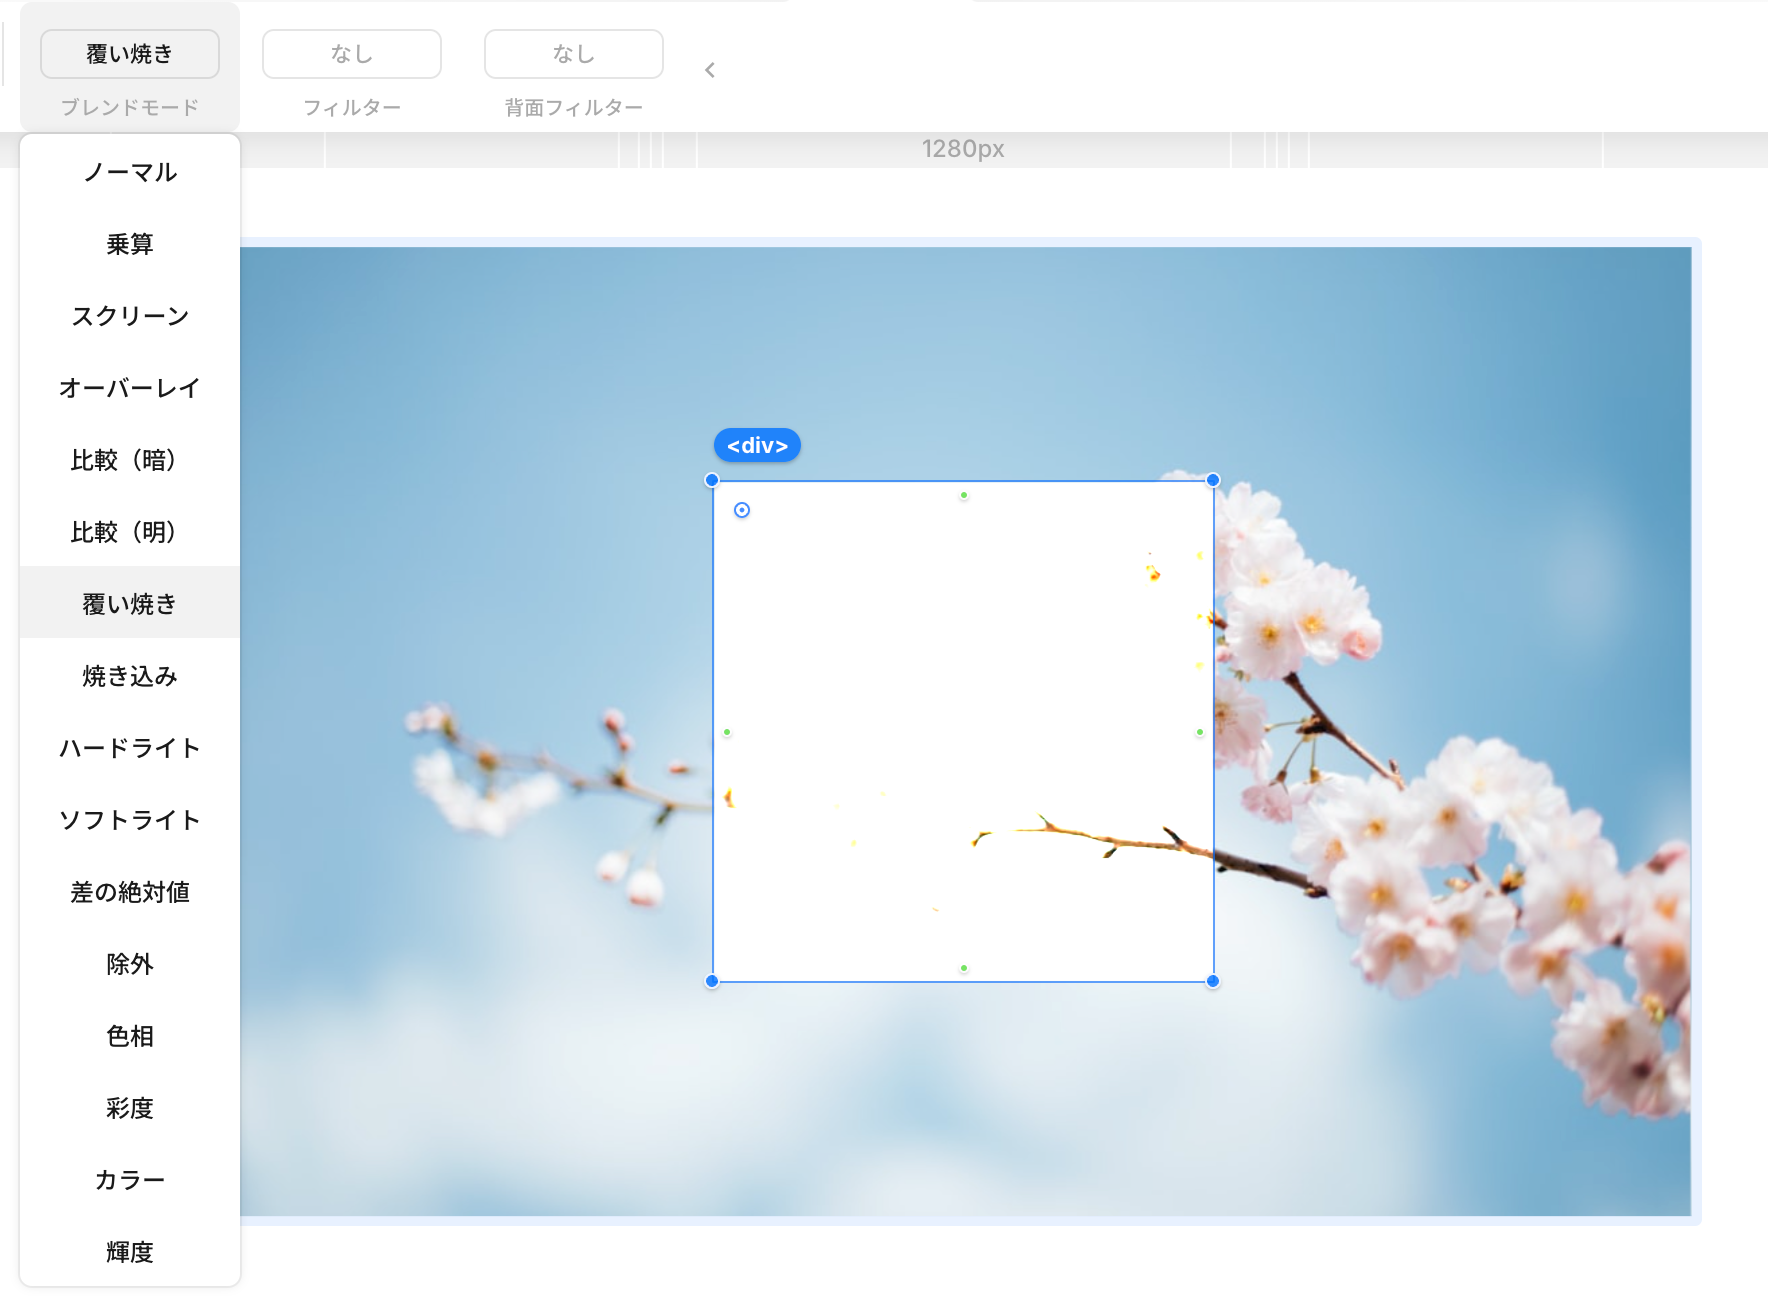Select 乗算 blend mode
The image size is (1768, 1310).
(x=130, y=244)
